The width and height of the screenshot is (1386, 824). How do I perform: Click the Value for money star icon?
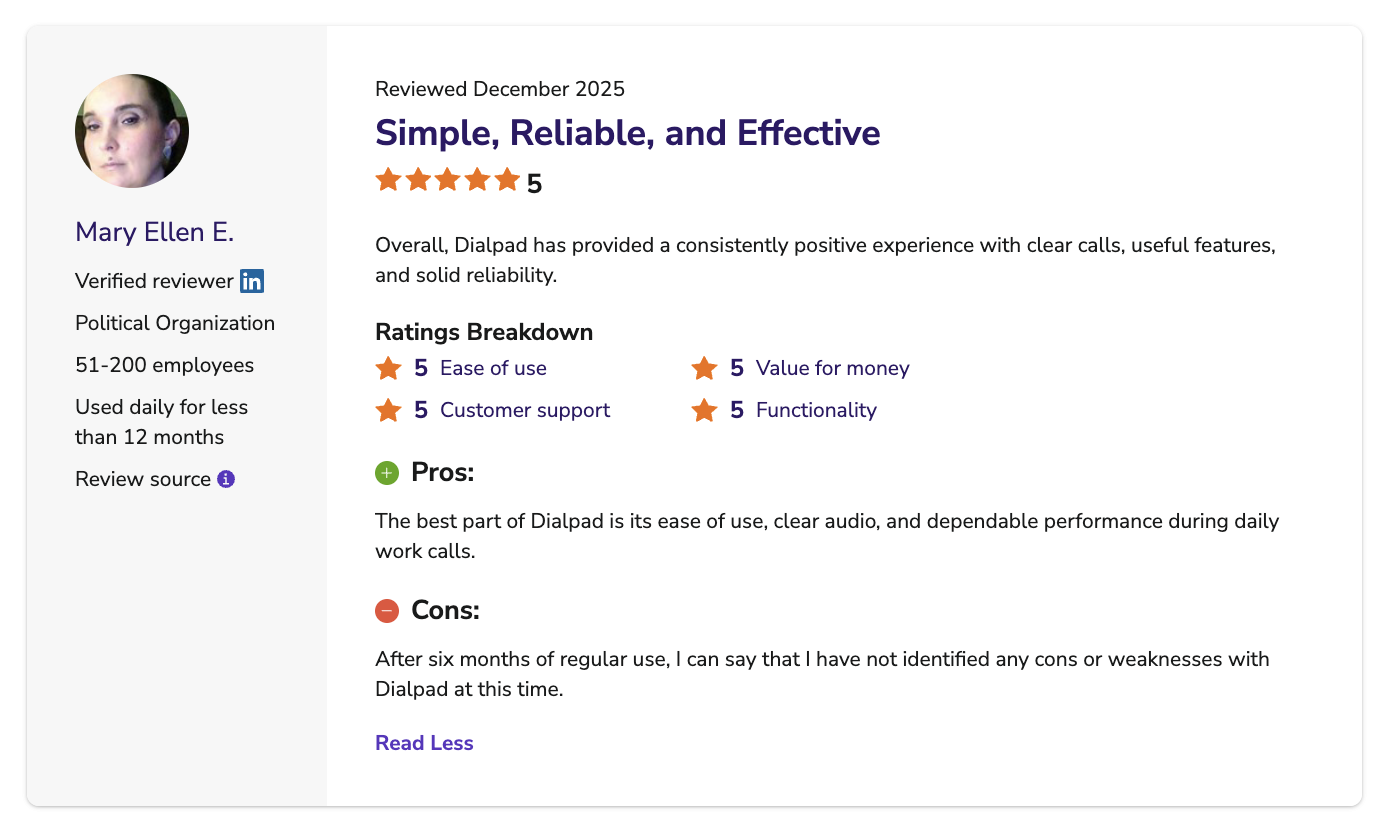(x=704, y=368)
